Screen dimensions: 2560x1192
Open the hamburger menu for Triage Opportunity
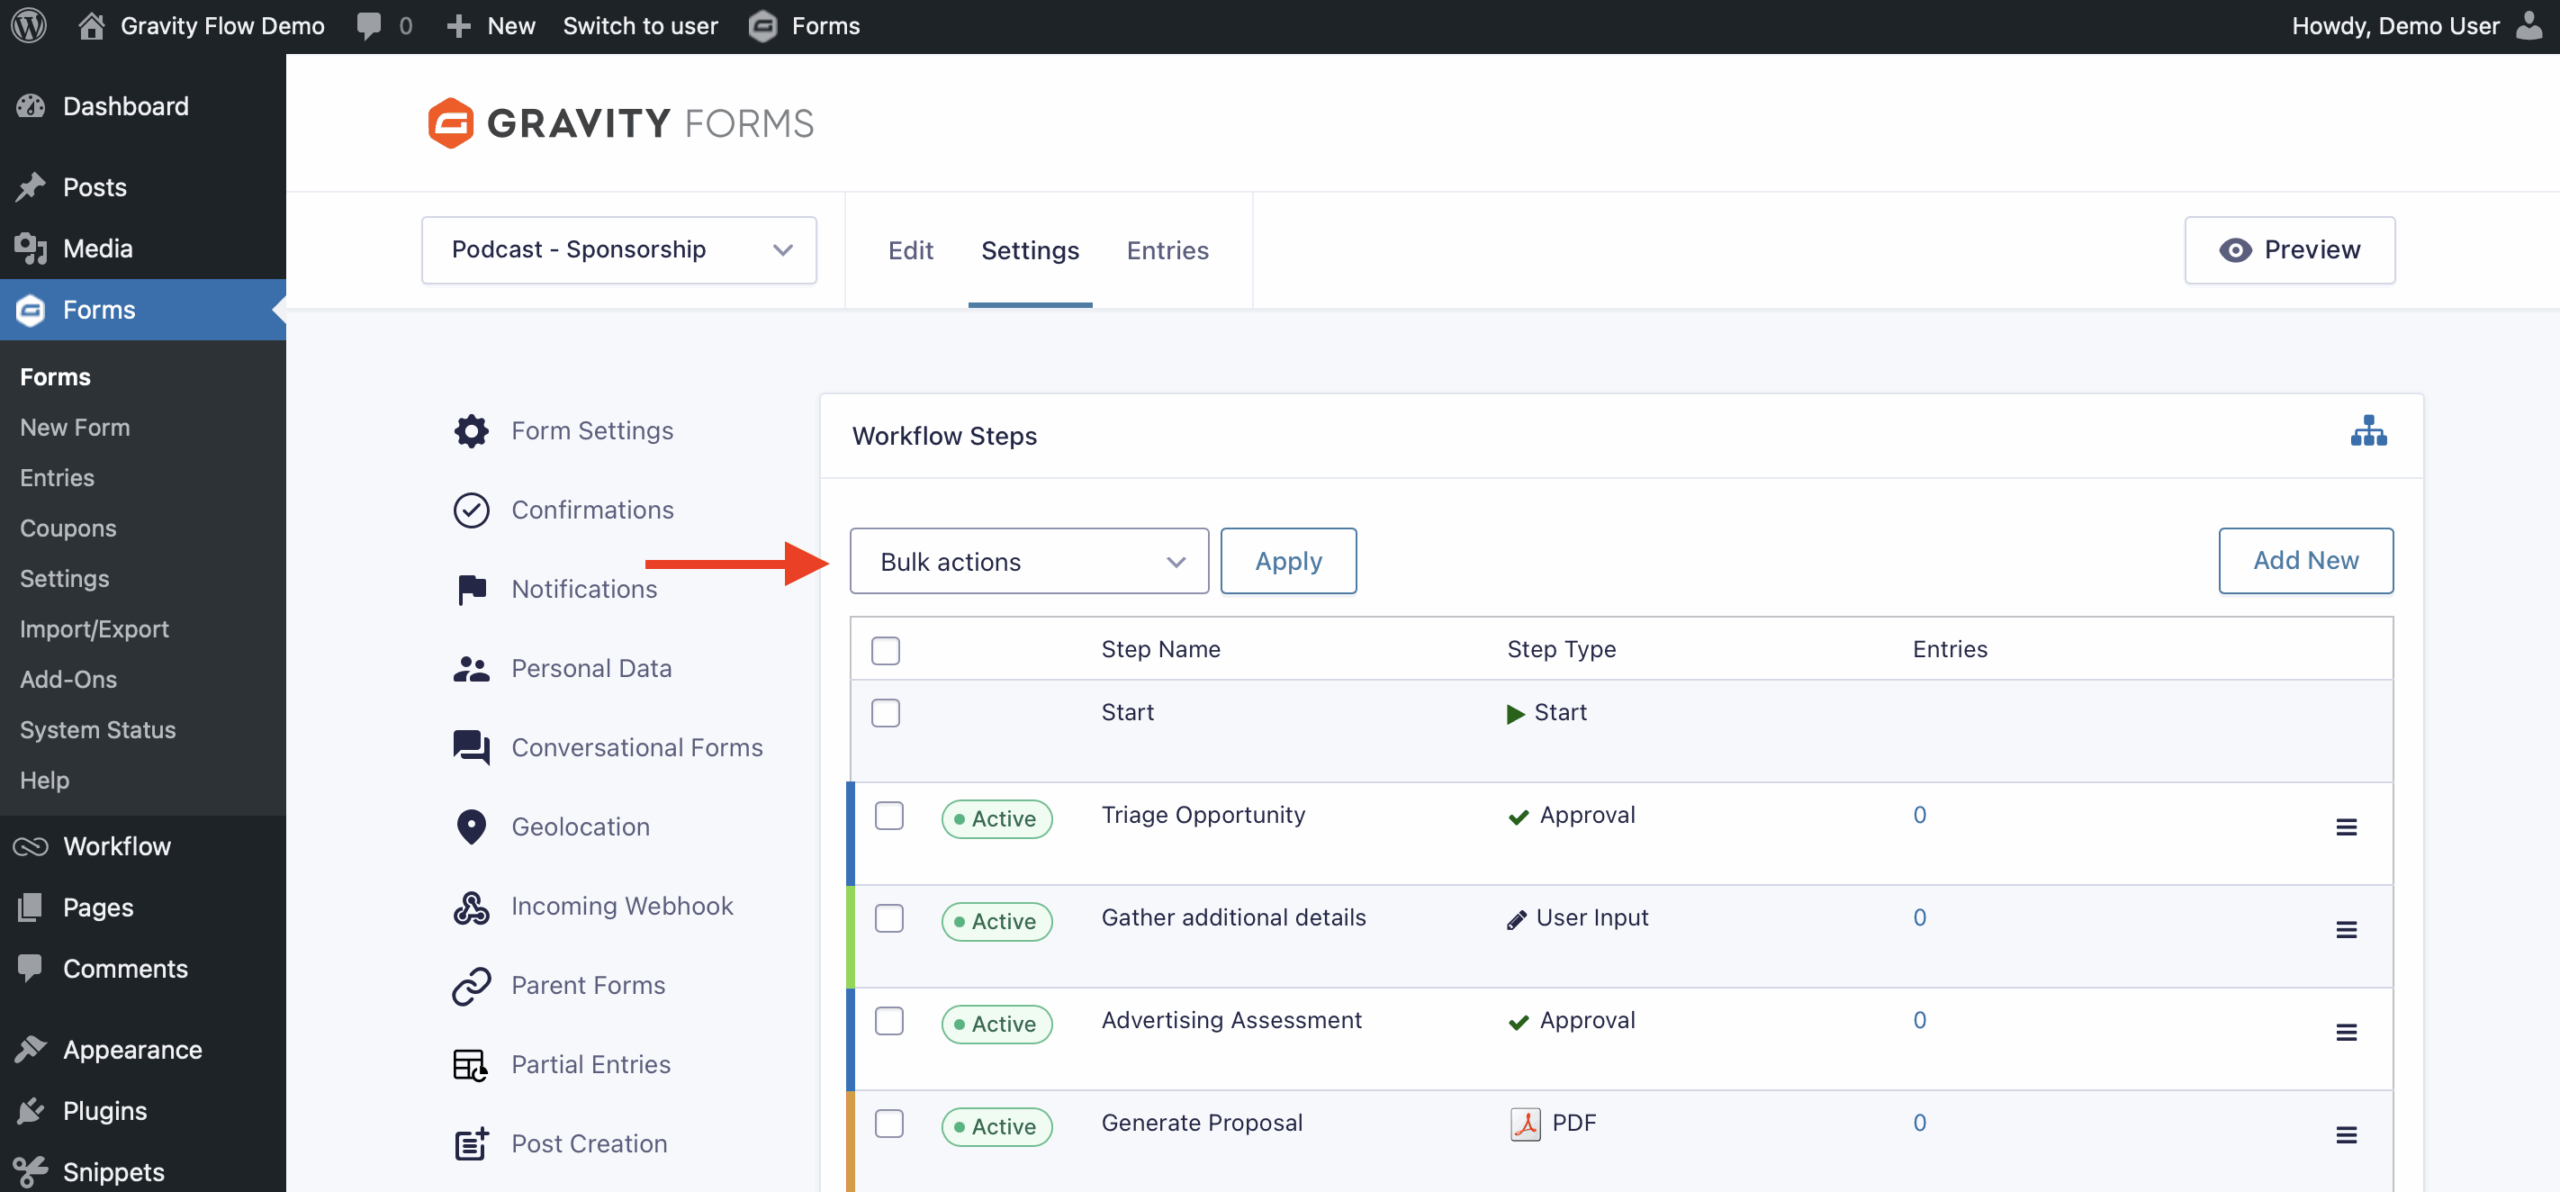pyautogui.click(x=2347, y=826)
